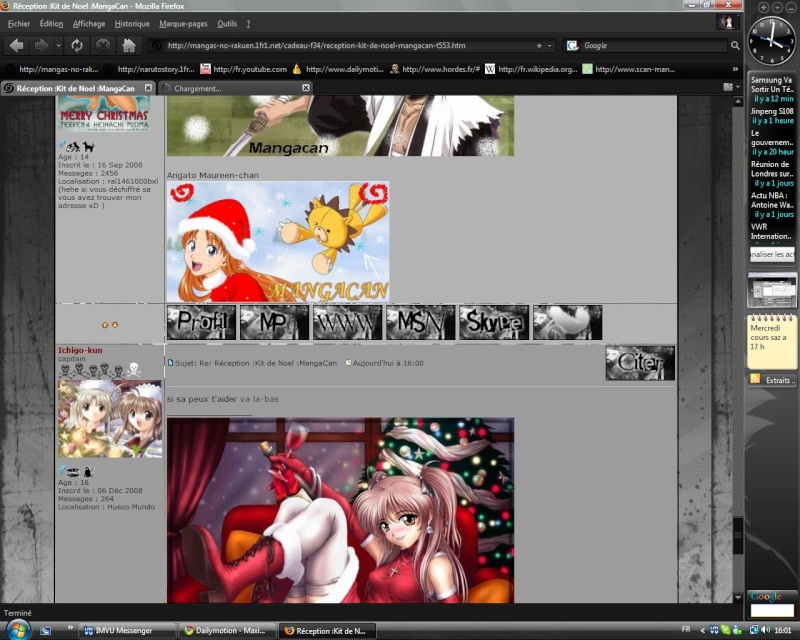Open the Samsung Va Sortir headline
Screen dimensions: 800x640
(771, 84)
